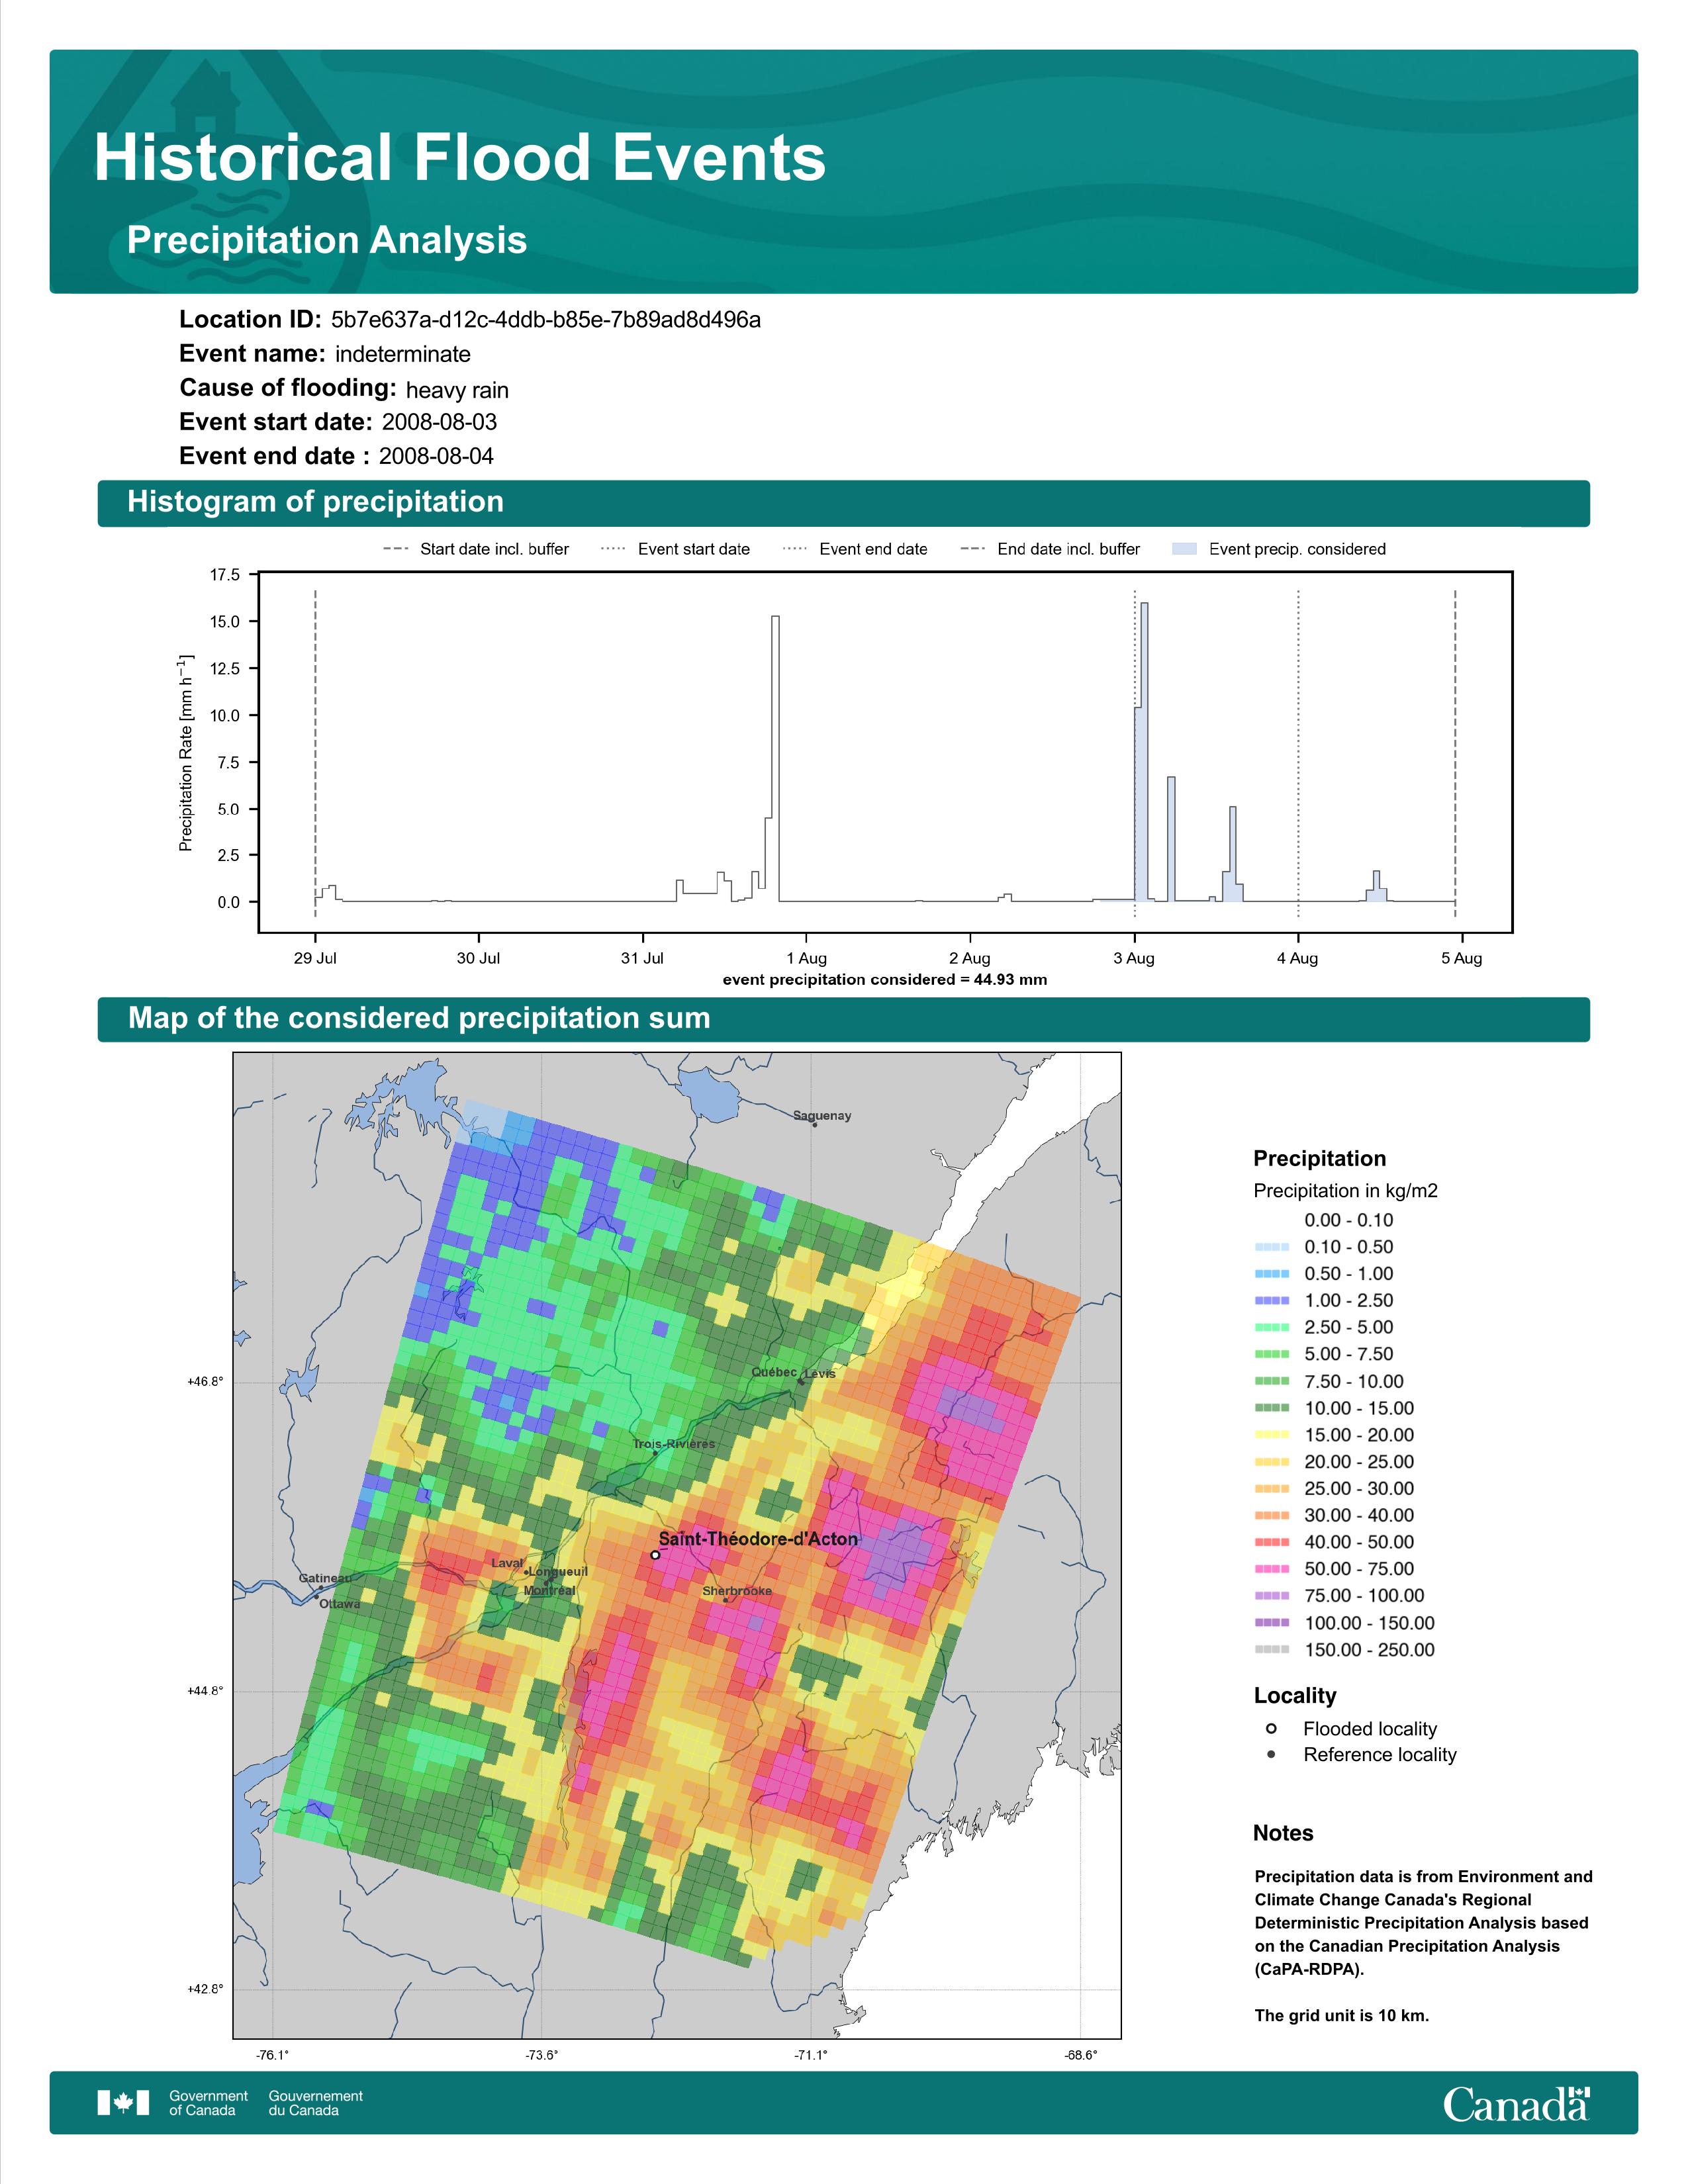Click the 15.00 - 20.00 legend color swatch
Image resolution: width=1688 pixels, height=2184 pixels.
tap(1272, 1435)
